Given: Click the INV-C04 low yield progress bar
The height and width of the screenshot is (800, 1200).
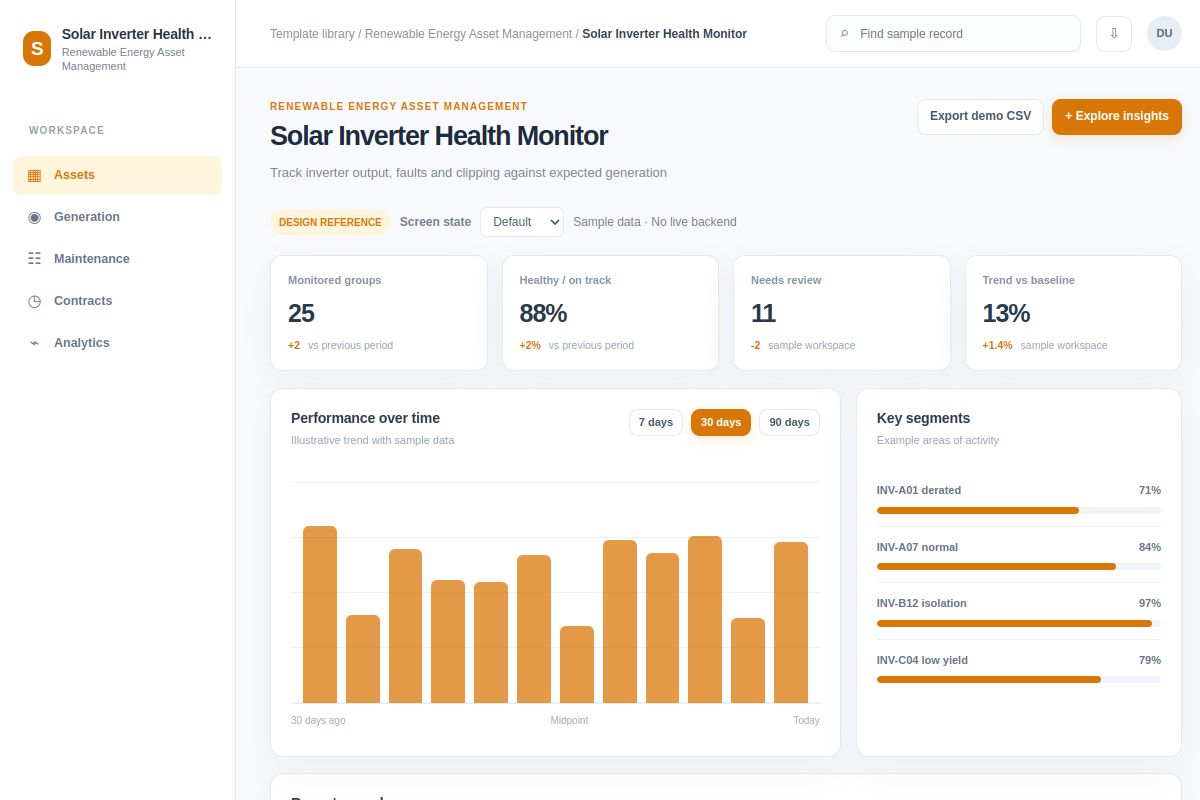Looking at the screenshot, I should [x=1019, y=679].
